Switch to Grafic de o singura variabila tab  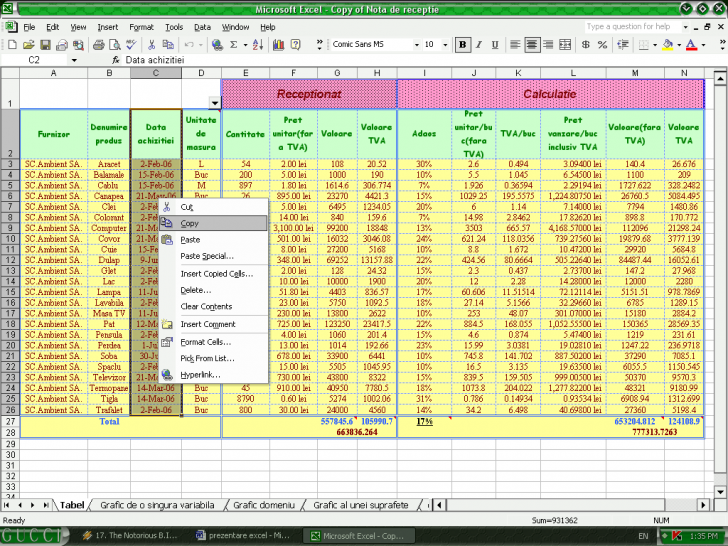tap(157, 505)
